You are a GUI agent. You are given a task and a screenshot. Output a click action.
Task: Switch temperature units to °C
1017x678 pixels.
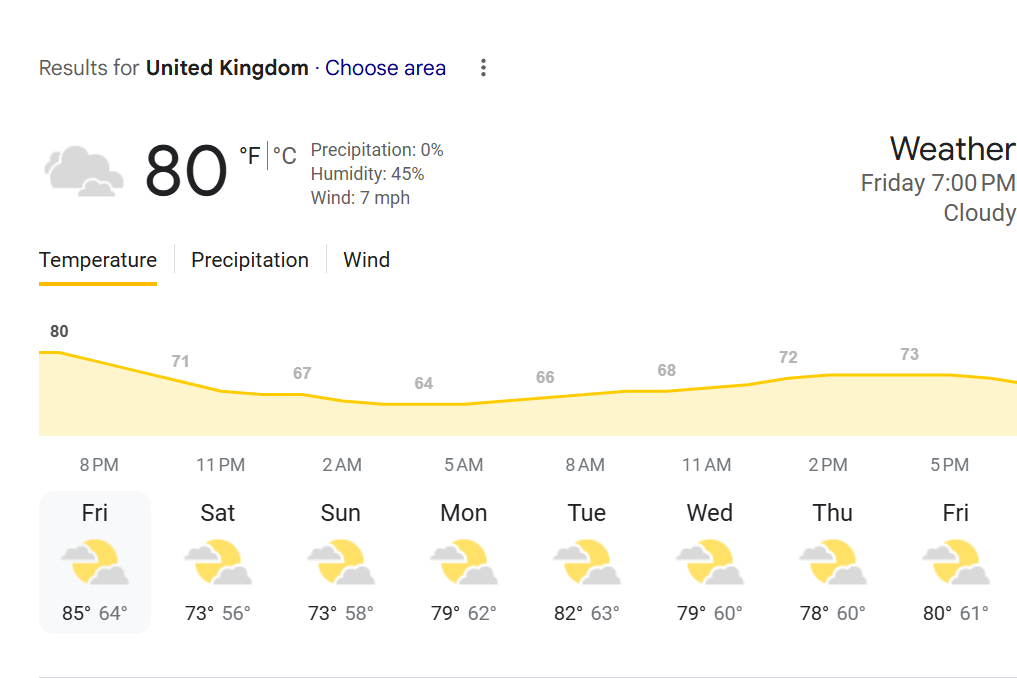tap(285, 156)
